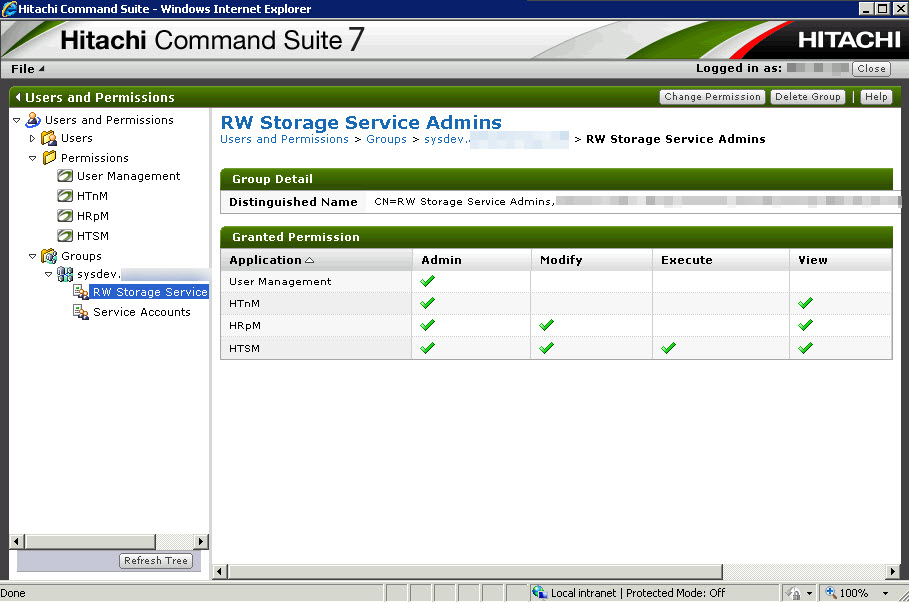
Task: Click the HTnM permission icon in tree
Action: coord(65,196)
